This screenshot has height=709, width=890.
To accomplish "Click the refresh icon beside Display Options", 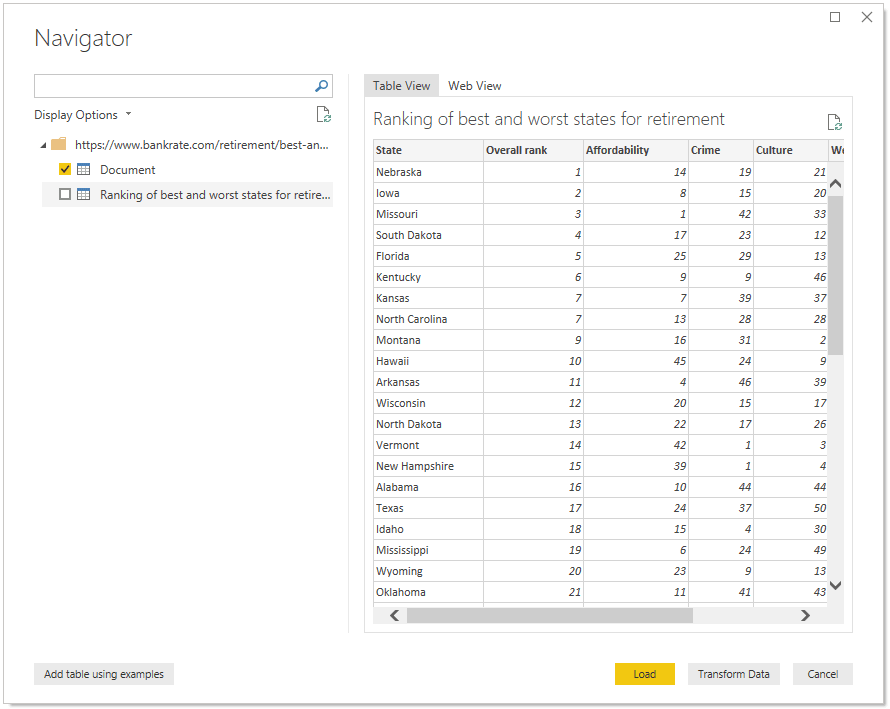I will pos(323,114).
